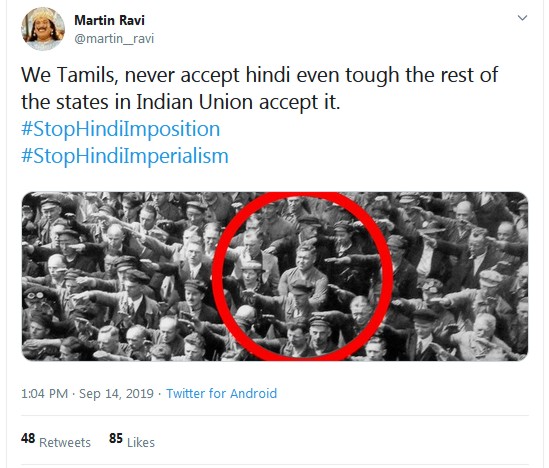Open the Twitter for Android source link
The width and height of the screenshot is (549, 468).
point(221,393)
